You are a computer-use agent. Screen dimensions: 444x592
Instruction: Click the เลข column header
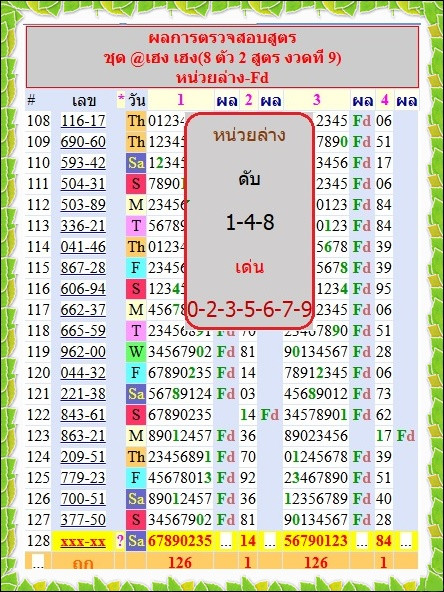pos(83,100)
